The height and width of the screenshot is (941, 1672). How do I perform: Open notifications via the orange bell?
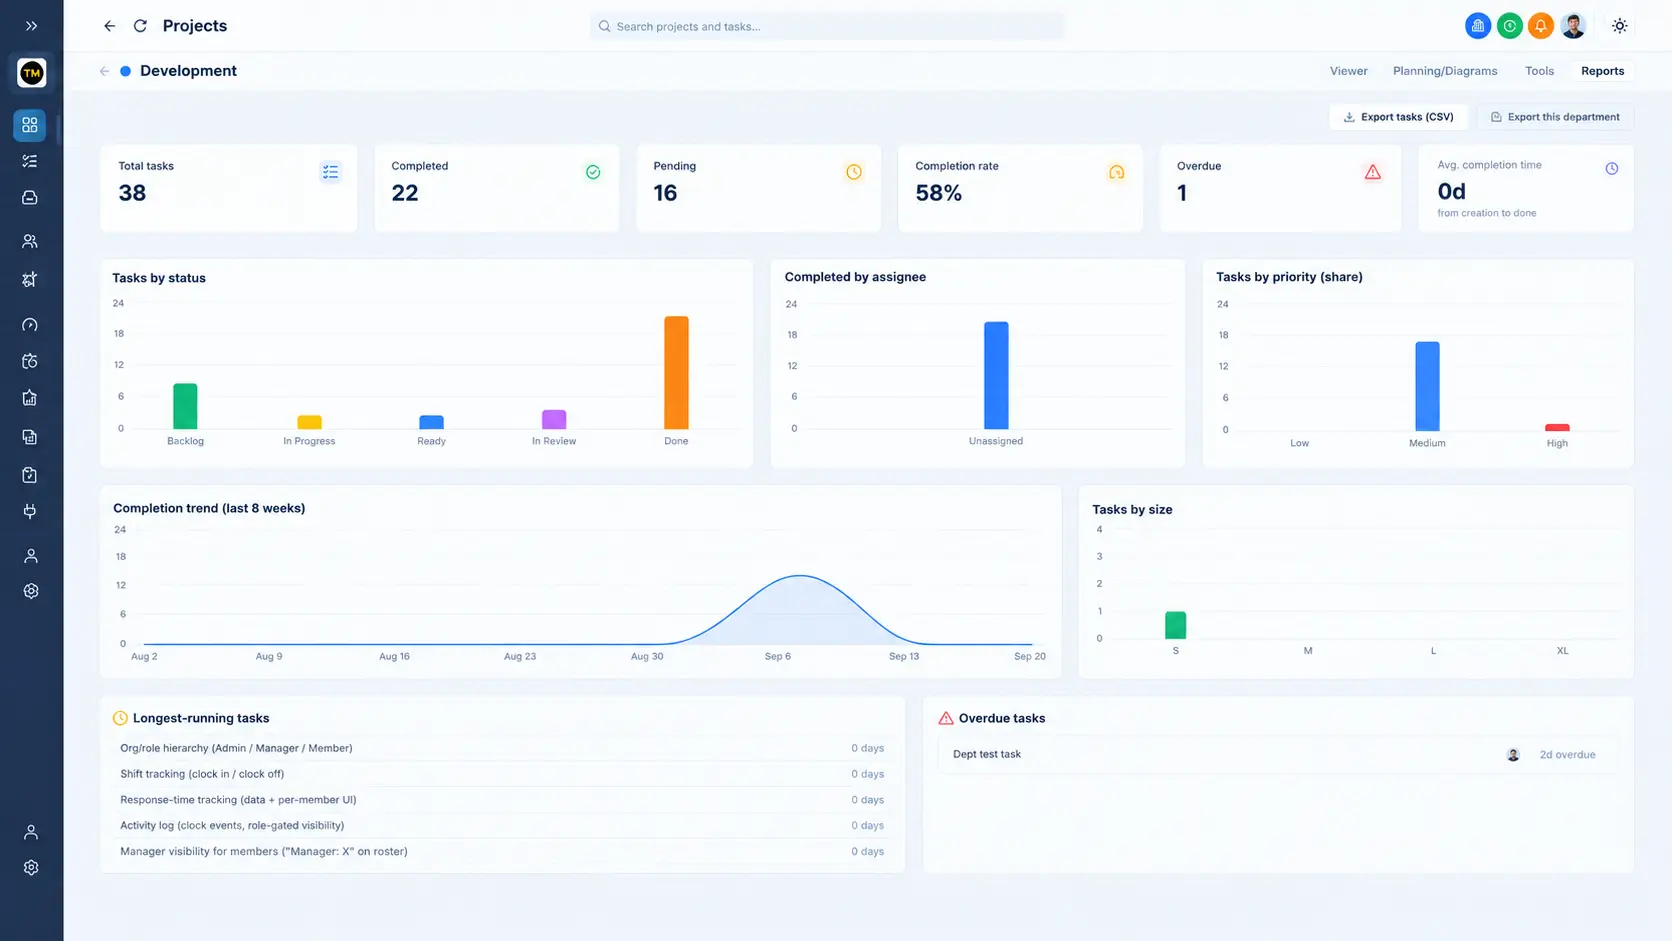[1541, 26]
